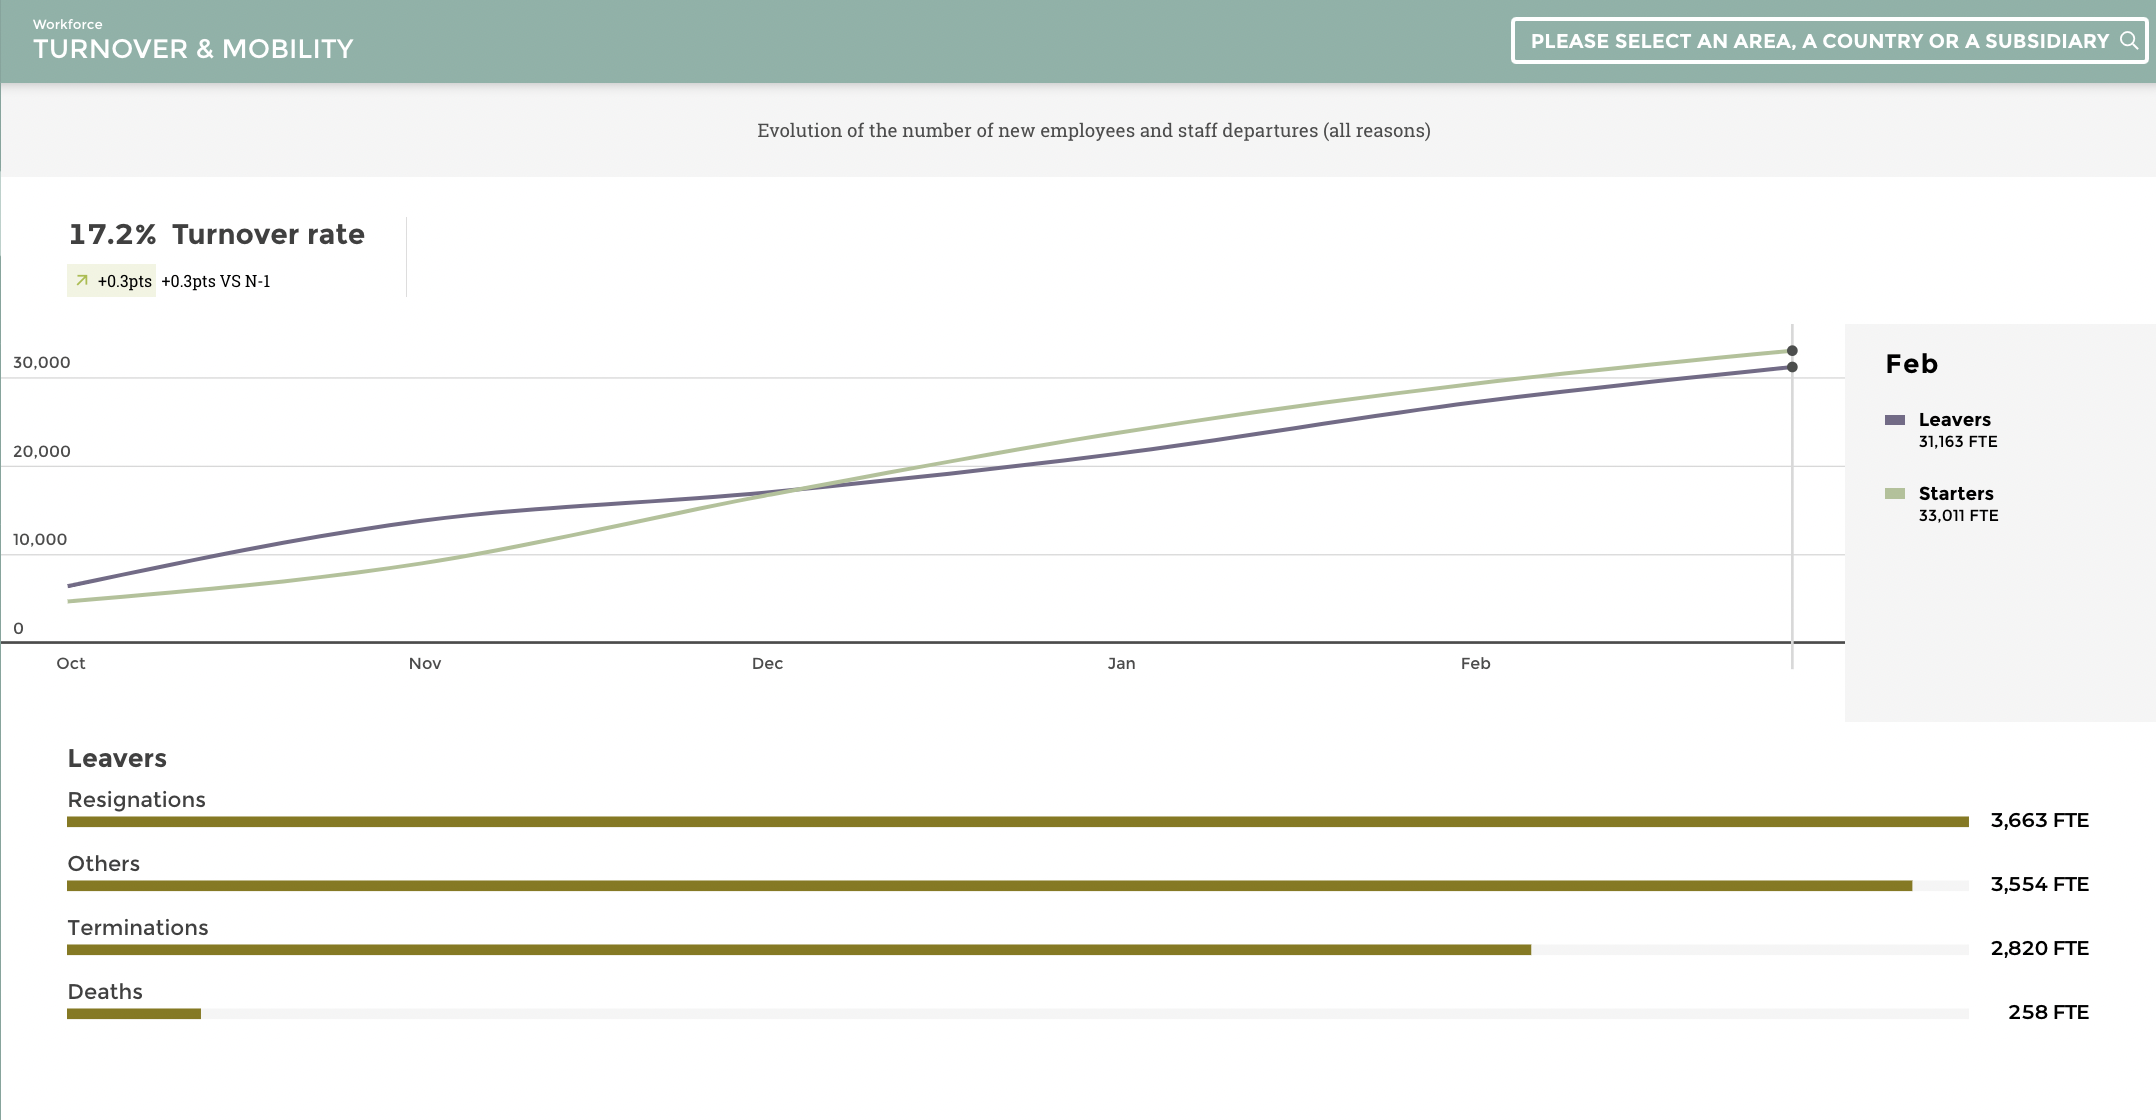Click the Leavers purple legend swatch
The width and height of the screenshot is (2156, 1120).
pos(1894,420)
